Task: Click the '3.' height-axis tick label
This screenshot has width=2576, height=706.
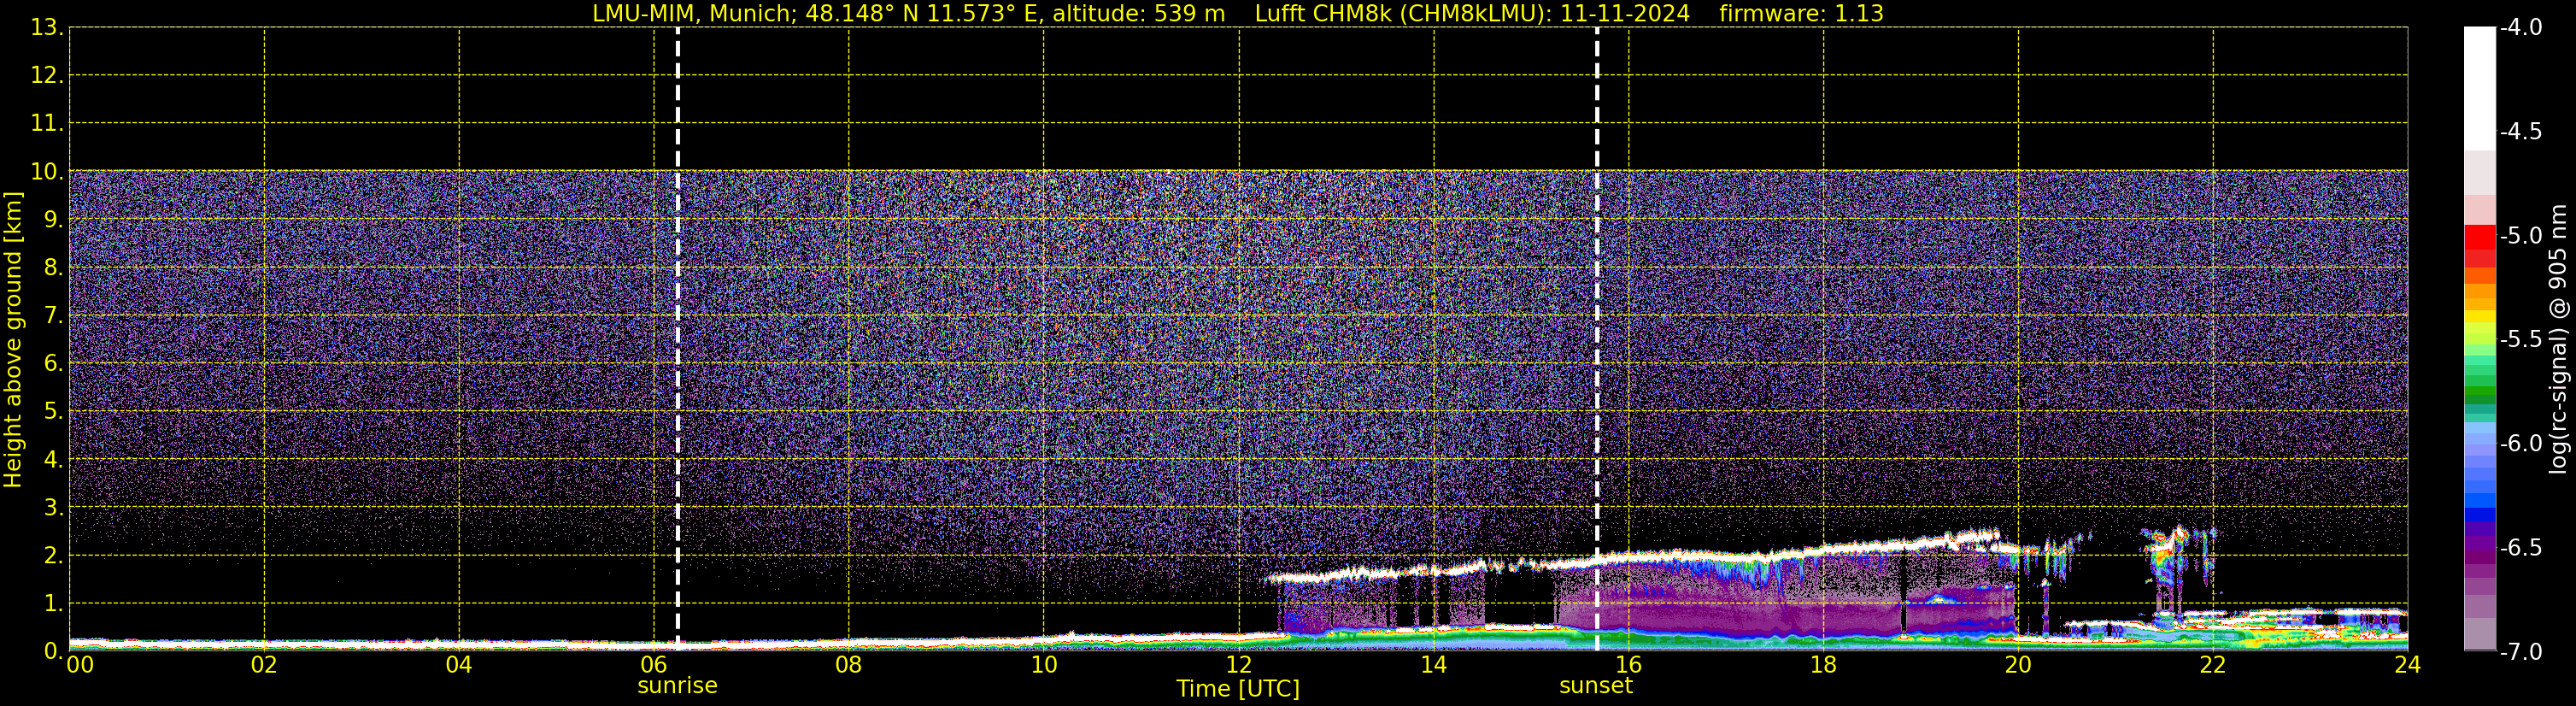Action: click(53, 508)
